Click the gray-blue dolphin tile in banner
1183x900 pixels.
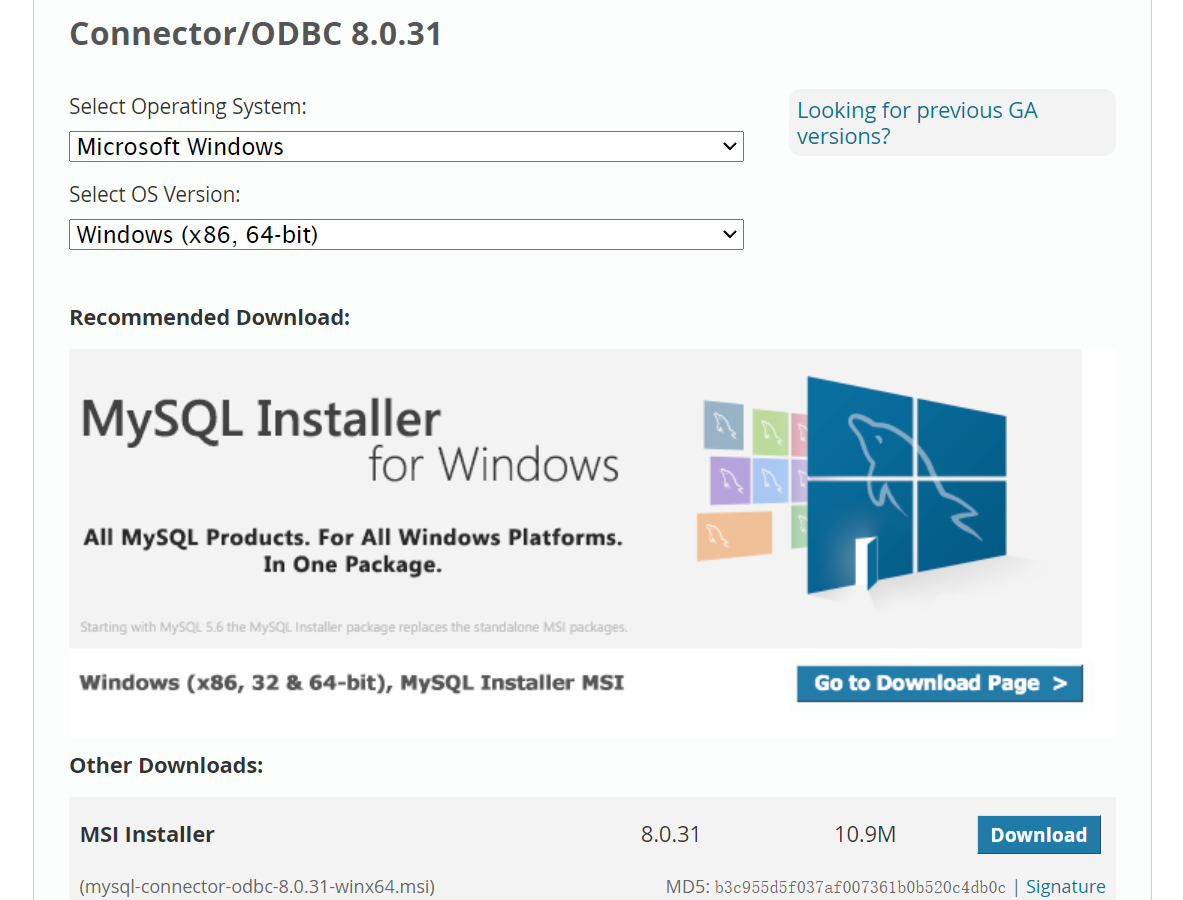[x=723, y=425]
